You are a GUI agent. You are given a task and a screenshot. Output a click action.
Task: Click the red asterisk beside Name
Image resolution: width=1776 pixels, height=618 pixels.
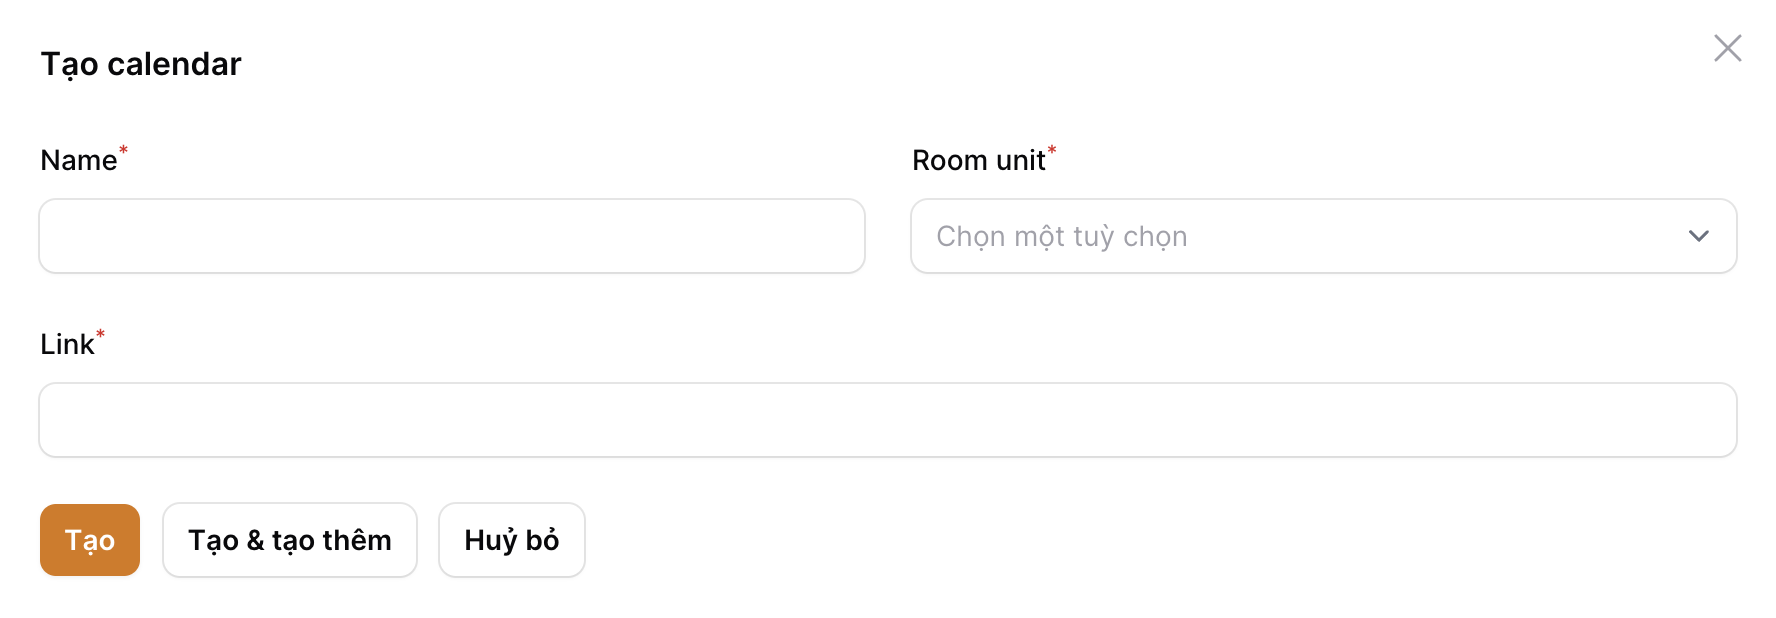[x=124, y=151]
